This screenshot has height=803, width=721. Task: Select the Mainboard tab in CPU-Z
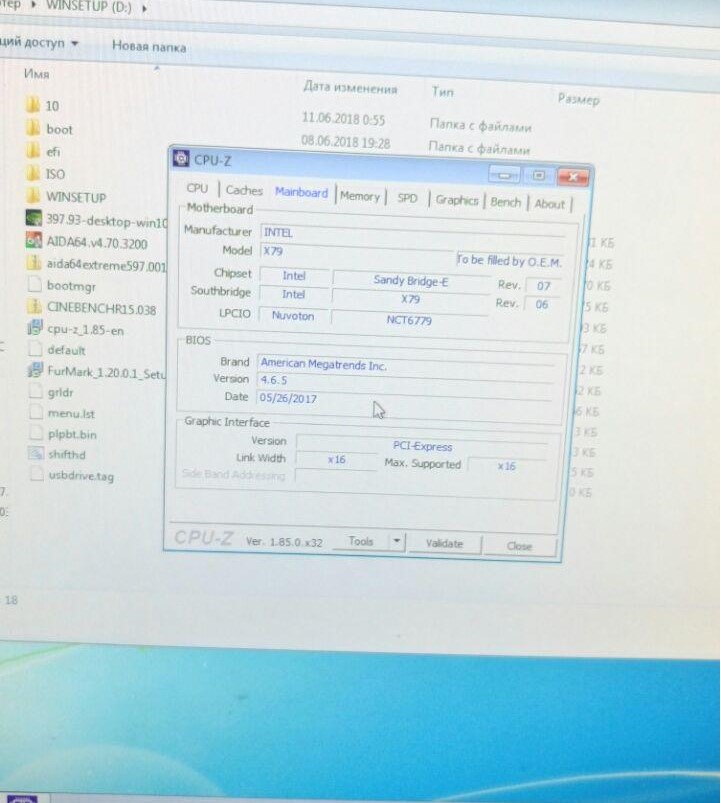(x=301, y=193)
